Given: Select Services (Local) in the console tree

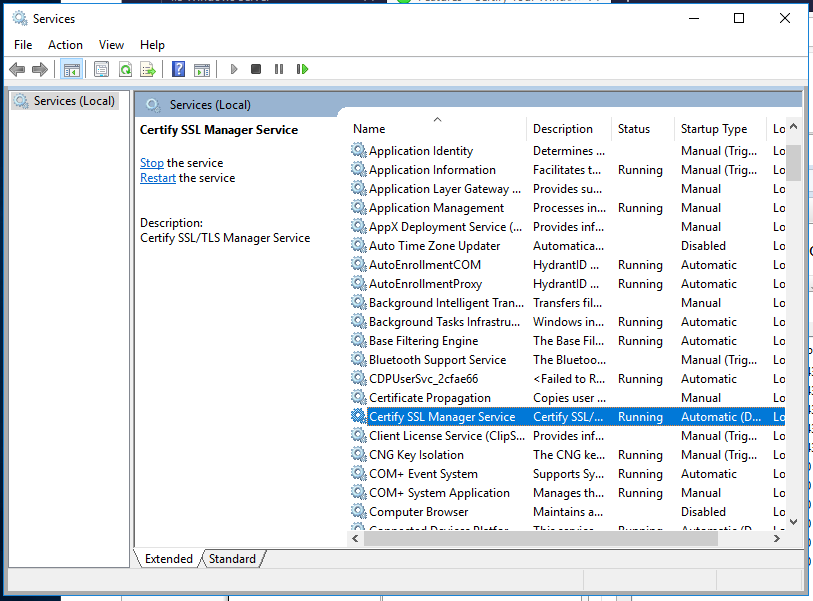Looking at the screenshot, I should 65,101.
